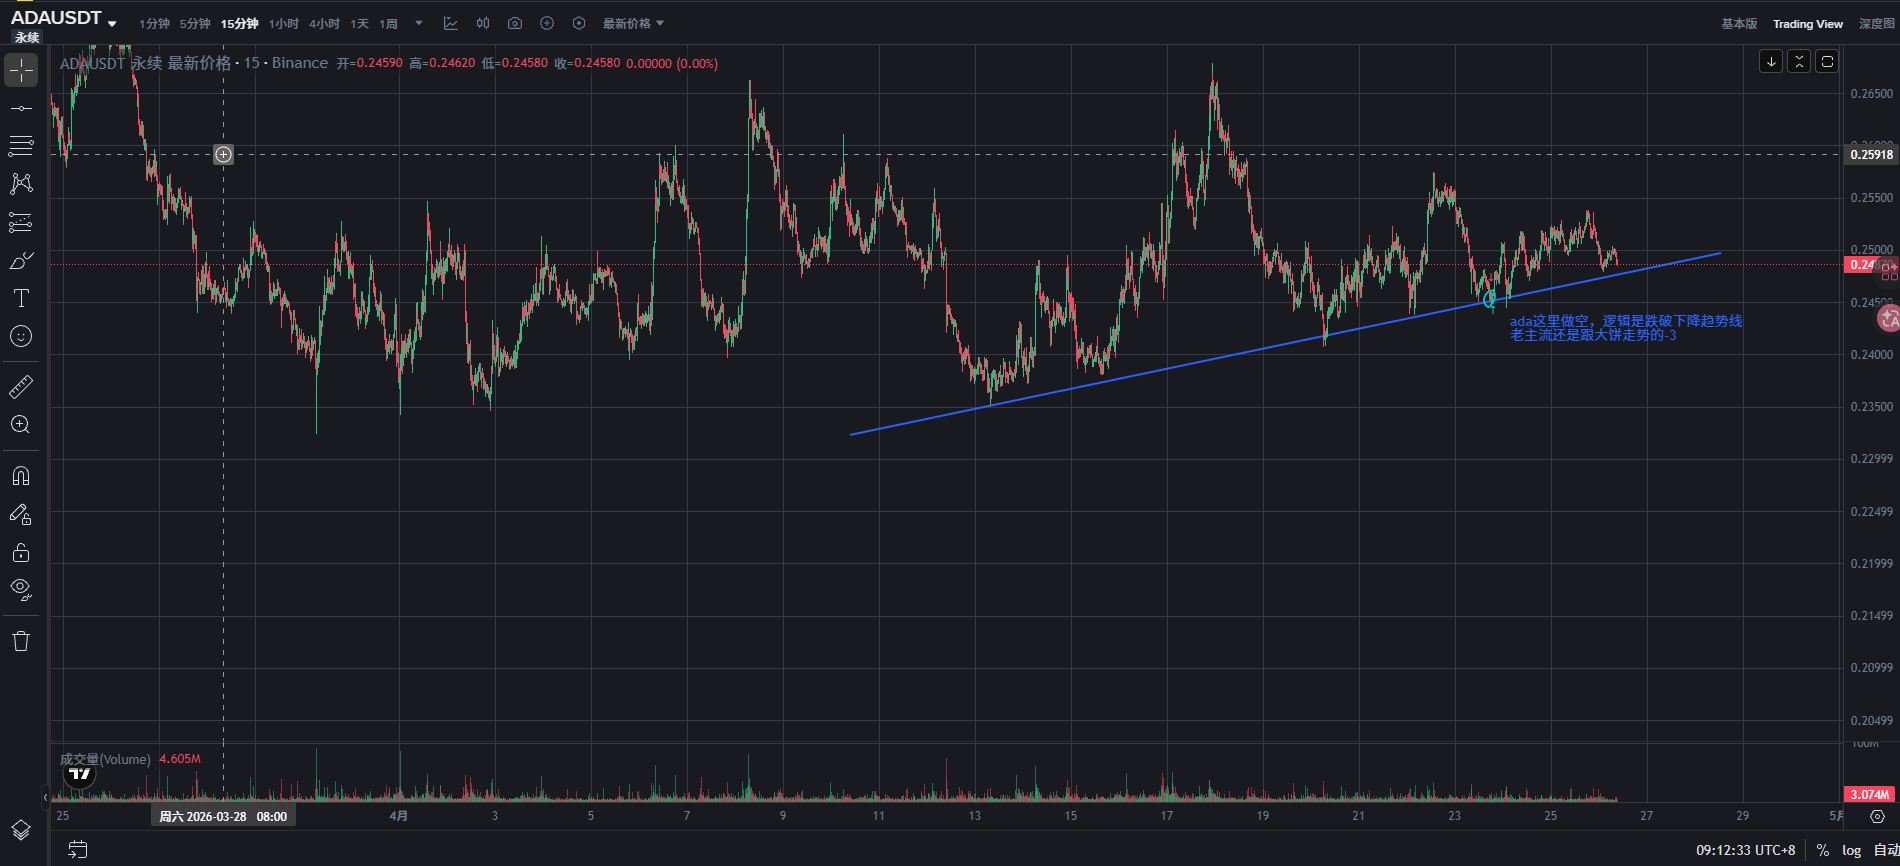The height and width of the screenshot is (866, 1900).
Task: Open timezone setting 09:12:33 UTC+8
Action: 1745,850
